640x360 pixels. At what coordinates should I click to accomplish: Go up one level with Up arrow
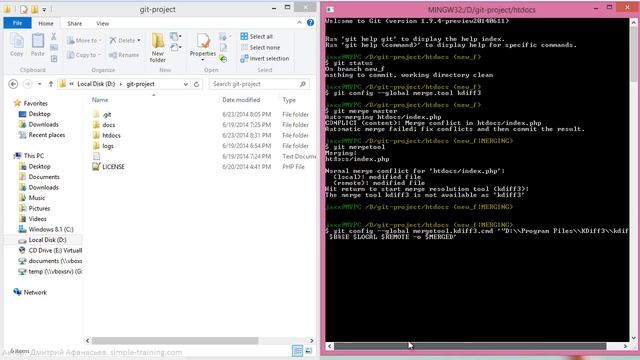click(51, 84)
